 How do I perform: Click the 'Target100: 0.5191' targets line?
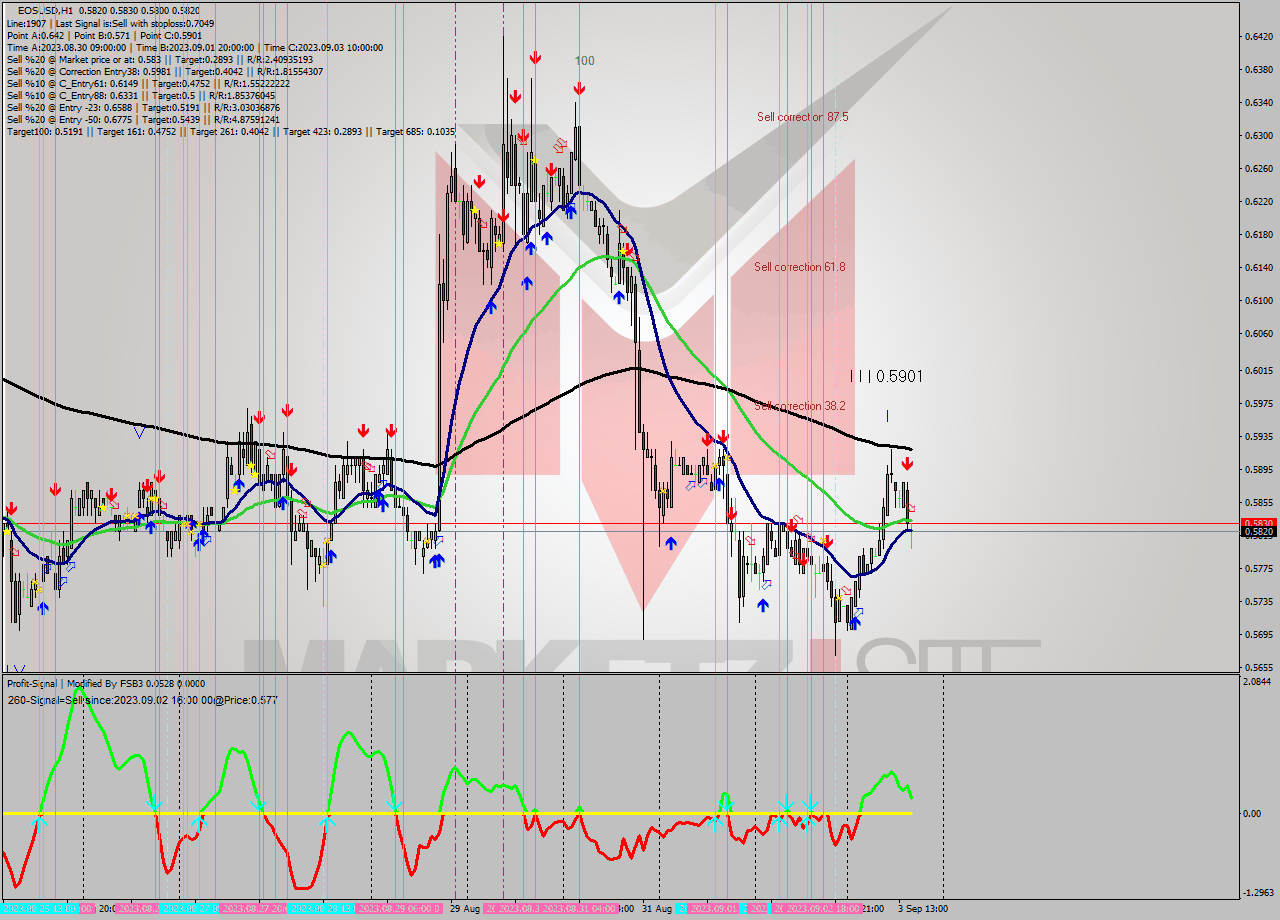pos(231,131)
